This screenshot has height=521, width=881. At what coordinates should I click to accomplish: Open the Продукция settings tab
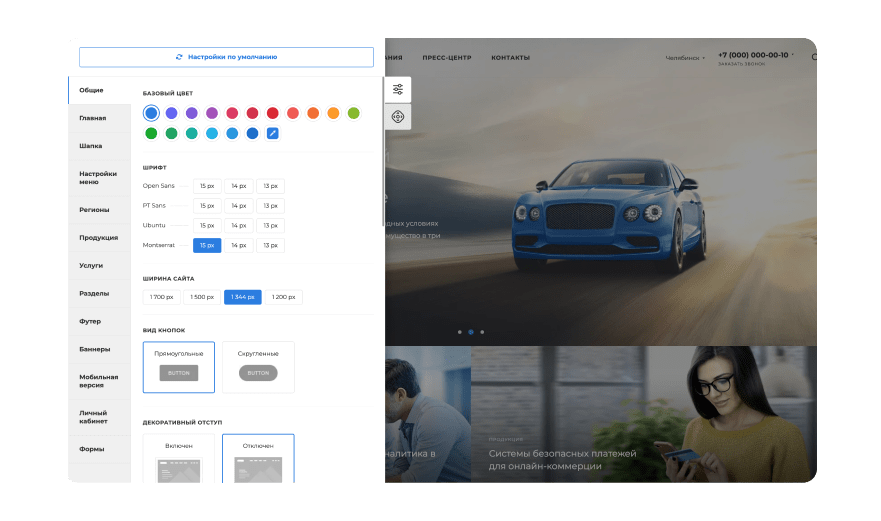[99, 238]
